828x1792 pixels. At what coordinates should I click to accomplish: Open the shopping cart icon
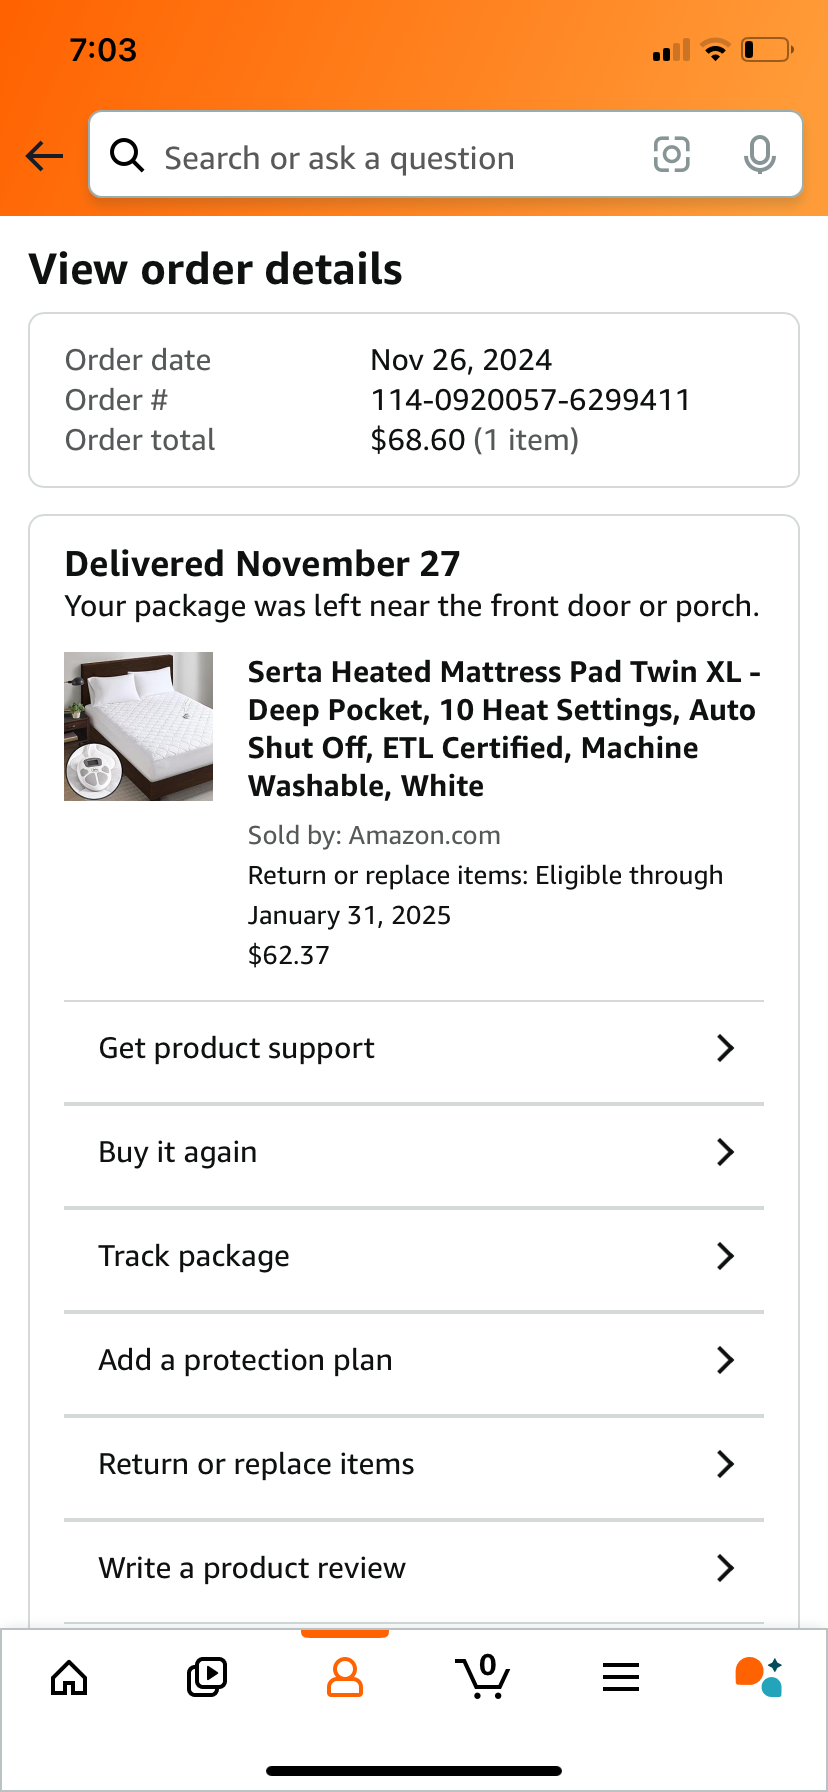point(483,1677)
